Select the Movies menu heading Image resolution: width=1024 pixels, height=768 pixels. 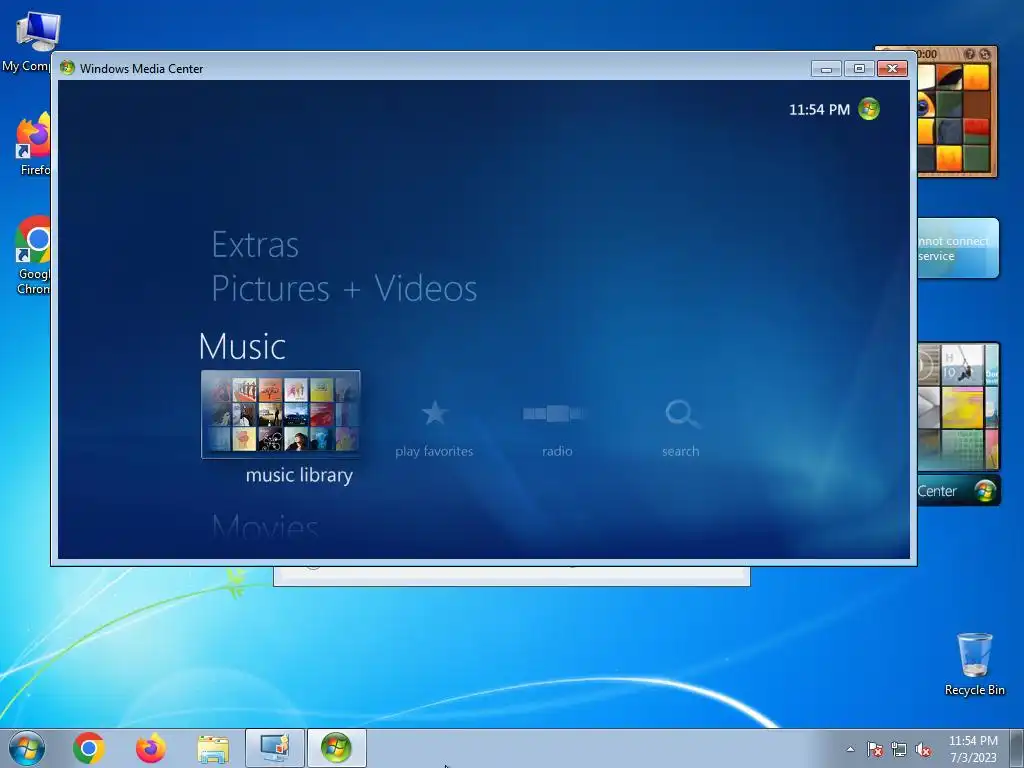point(265,526)
